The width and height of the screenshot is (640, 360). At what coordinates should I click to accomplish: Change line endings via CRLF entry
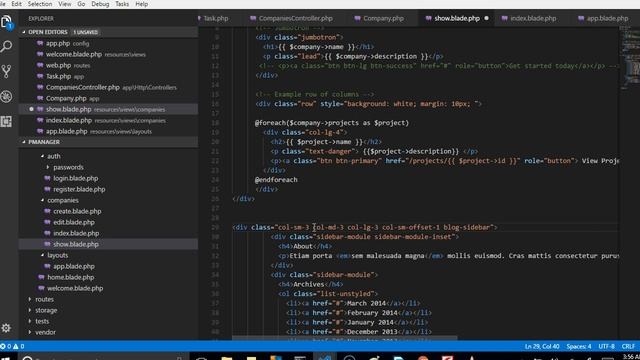point(628,347)
